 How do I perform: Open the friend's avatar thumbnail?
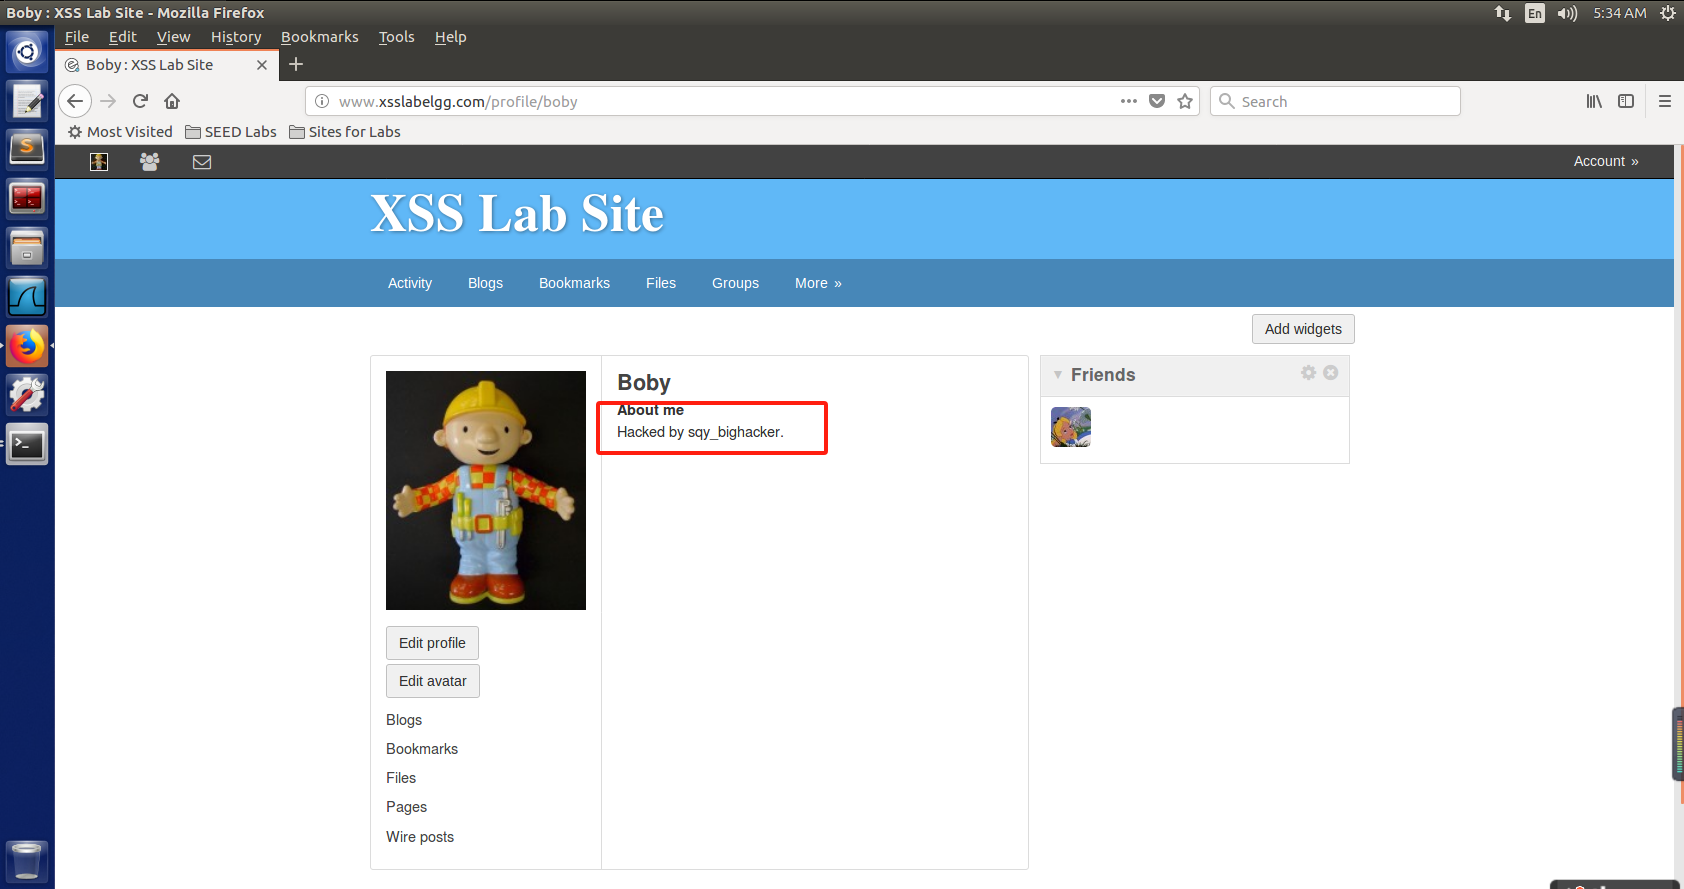tap(1071, 427)
